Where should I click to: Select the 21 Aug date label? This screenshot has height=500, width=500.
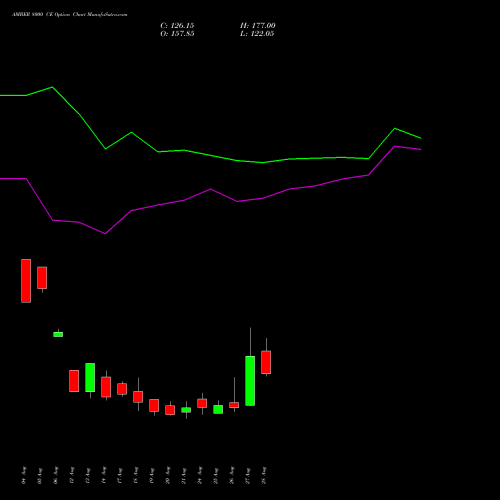tap(184, 475)
